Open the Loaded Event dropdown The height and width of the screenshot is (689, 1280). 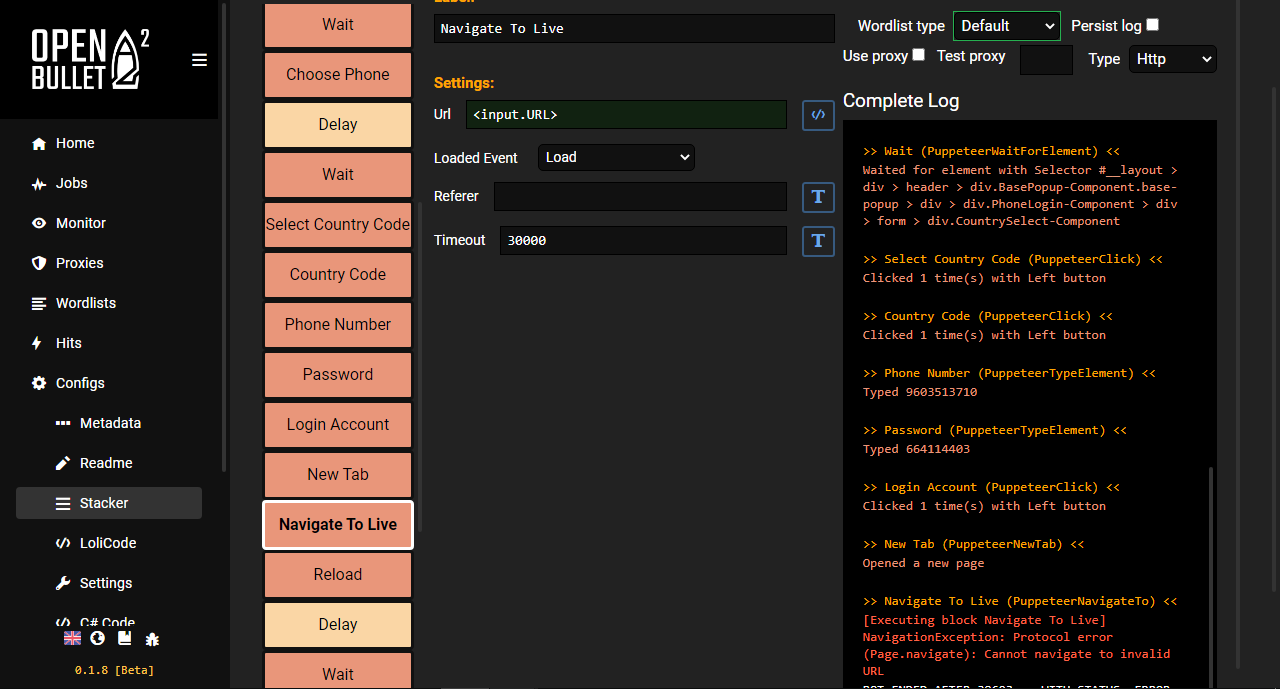(616, 157)
